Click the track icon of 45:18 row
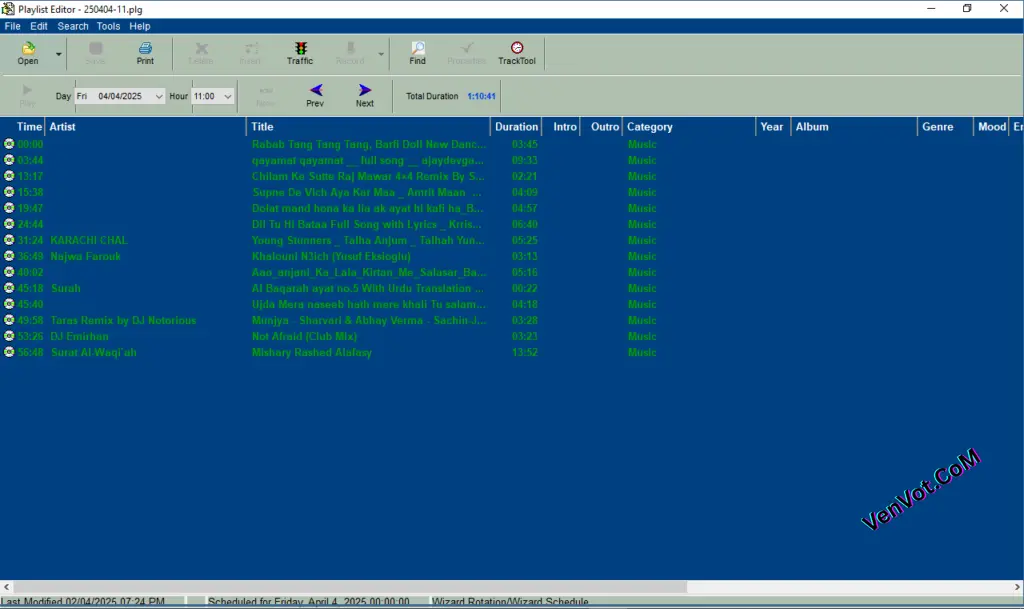Screen dimensions: 1024x609 pyautogui.click(x=8, y=288)
